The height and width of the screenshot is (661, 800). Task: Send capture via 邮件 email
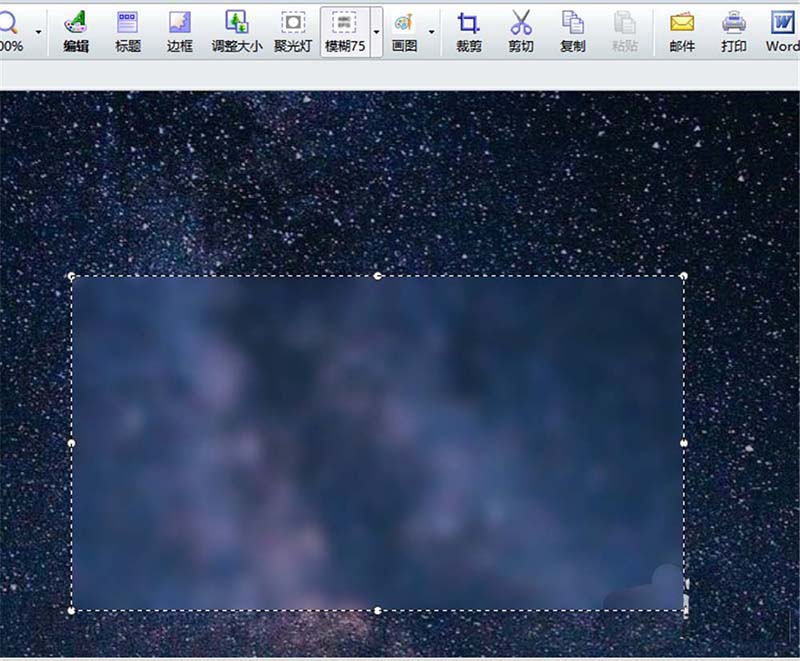682,32
